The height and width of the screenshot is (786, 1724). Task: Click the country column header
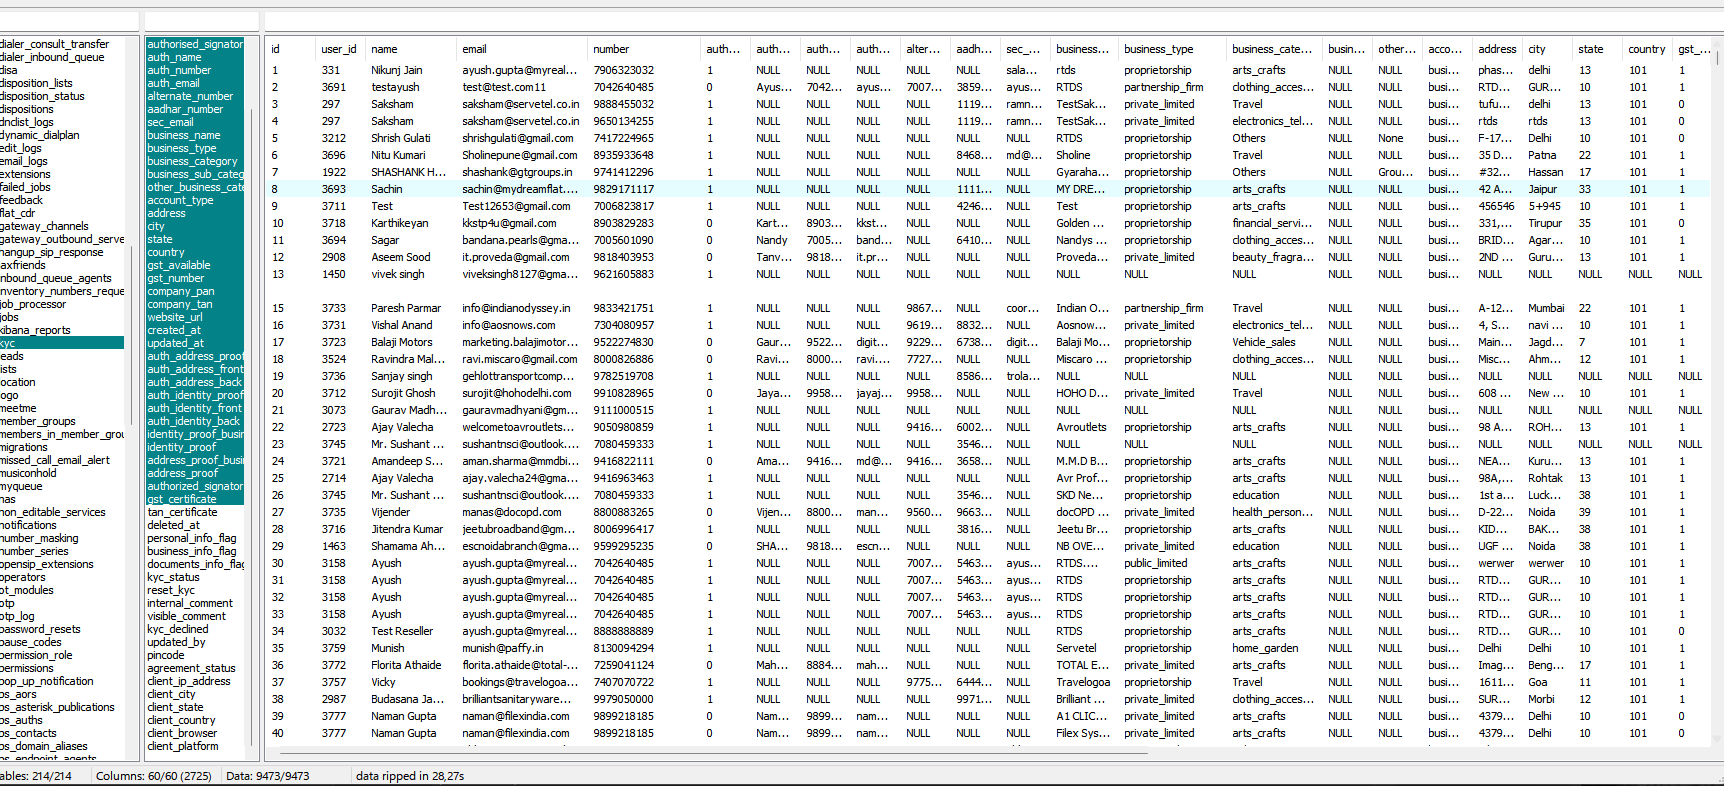(x=1648, y=49)
